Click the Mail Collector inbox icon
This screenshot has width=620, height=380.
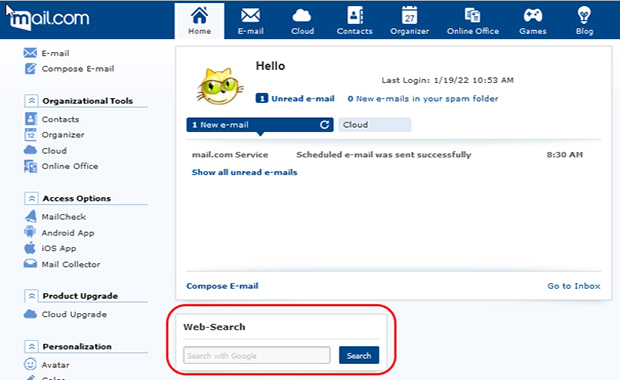click(x=30, y=264)
